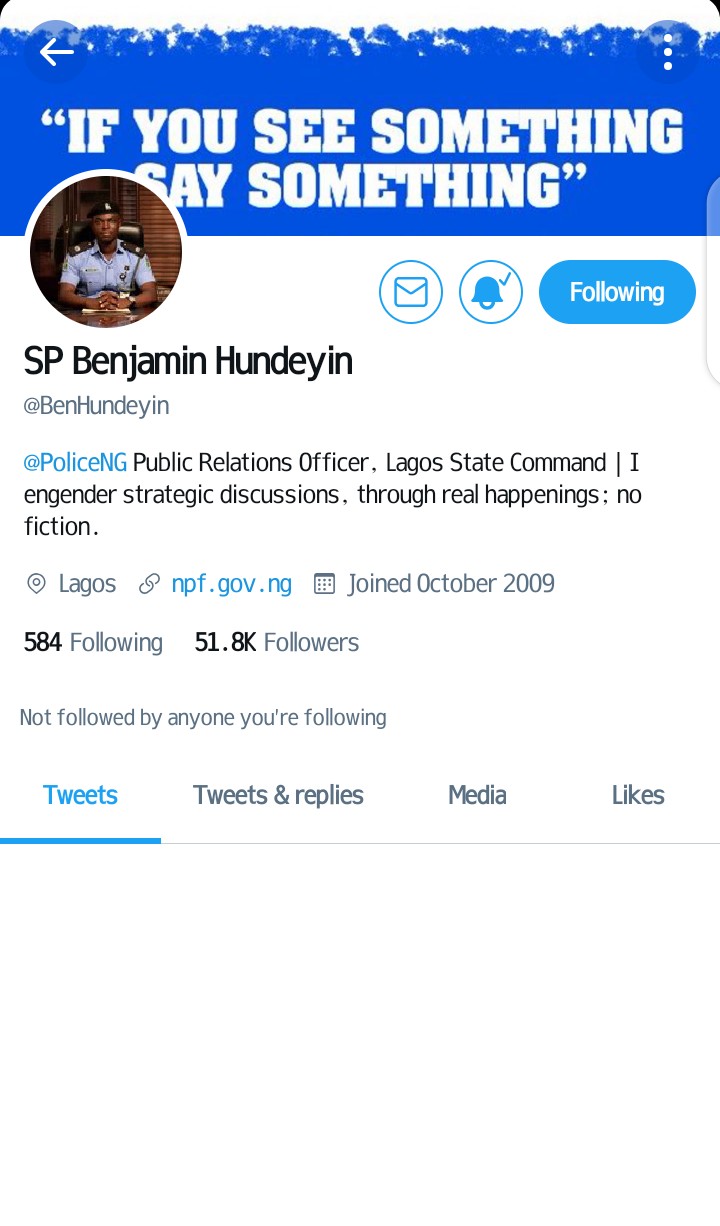View the profile picture
720x1226 pixels.
click(x=106, y=252)
